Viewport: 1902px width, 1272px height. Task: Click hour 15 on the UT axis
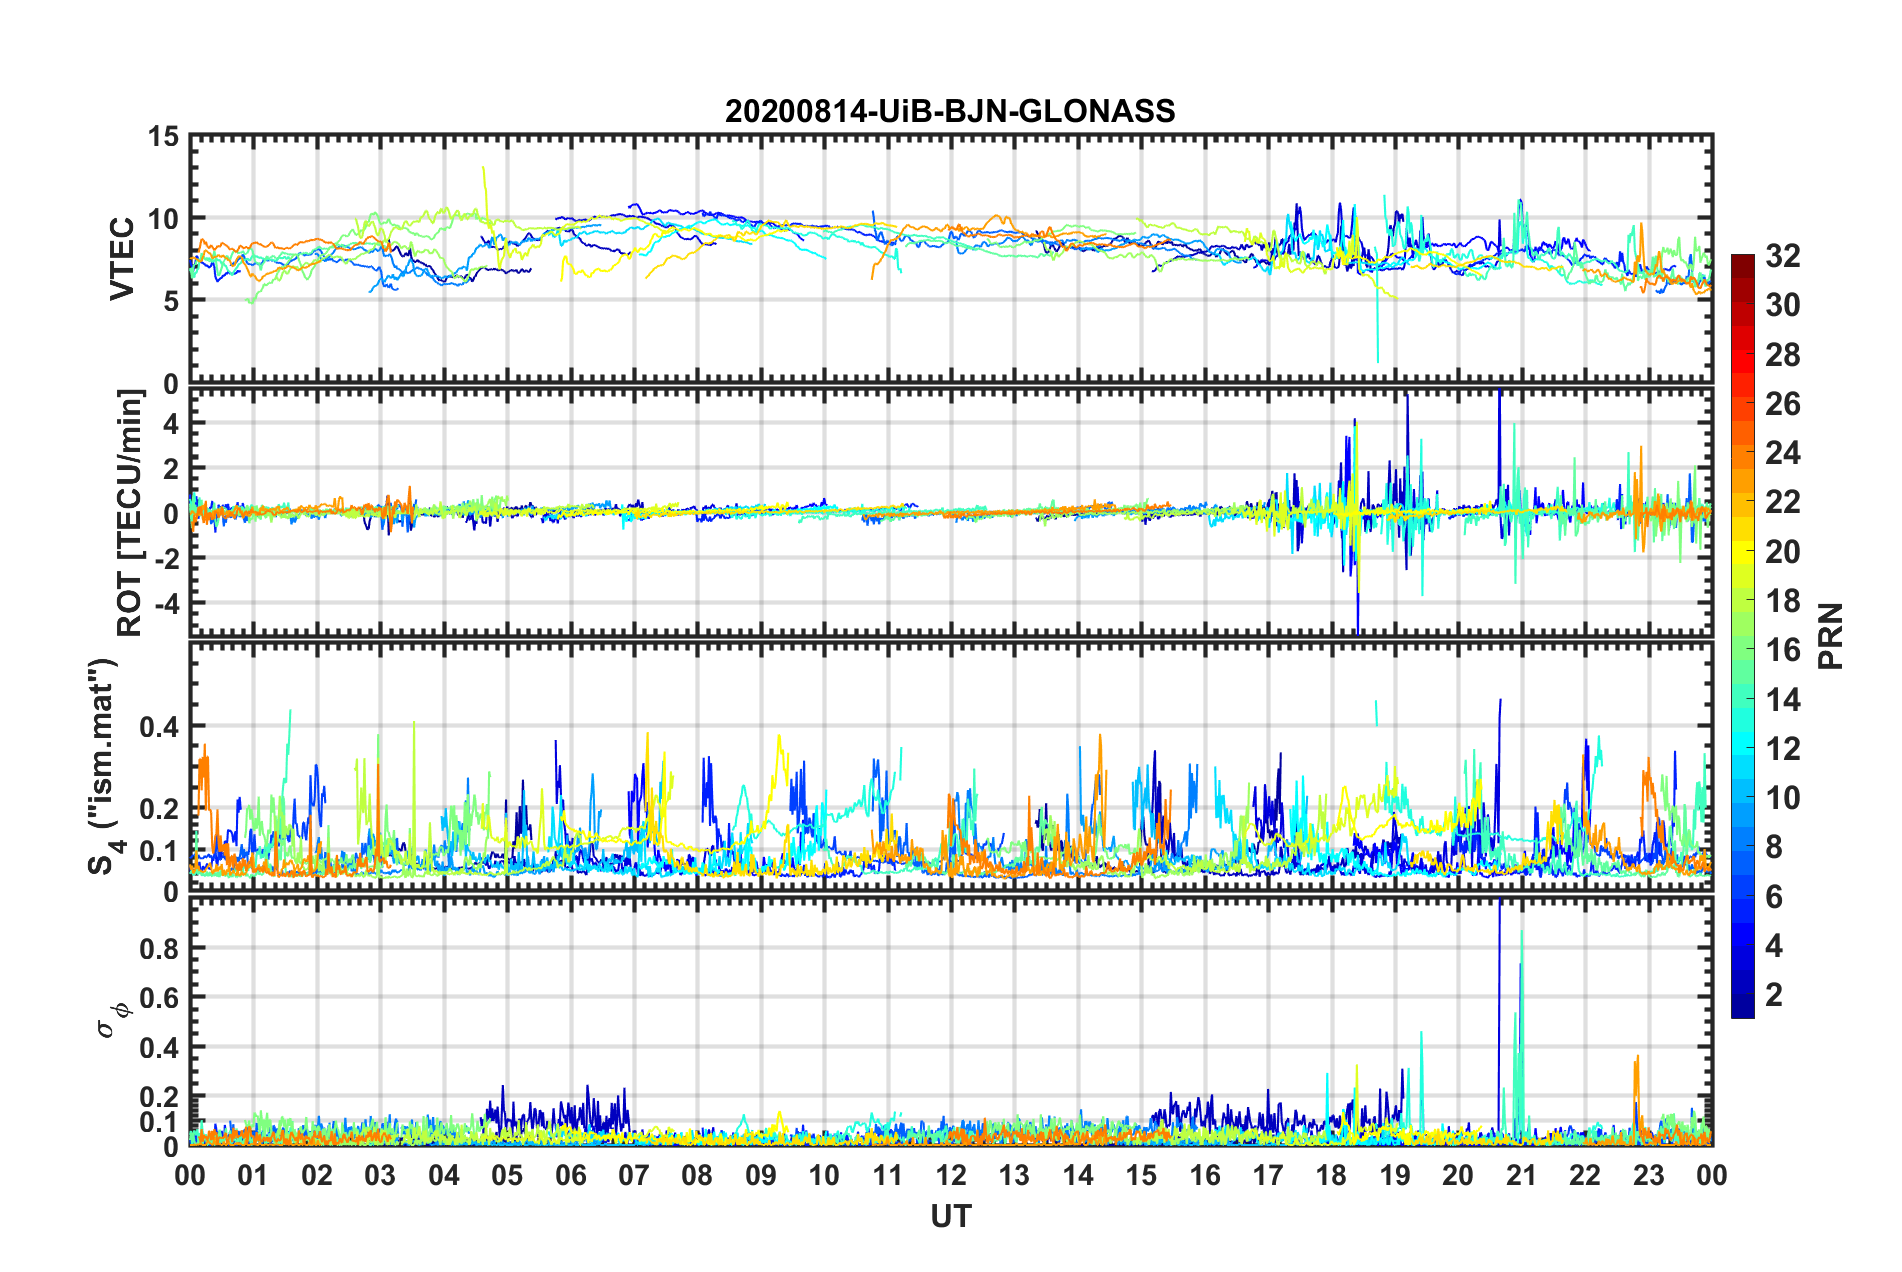1141,1175
